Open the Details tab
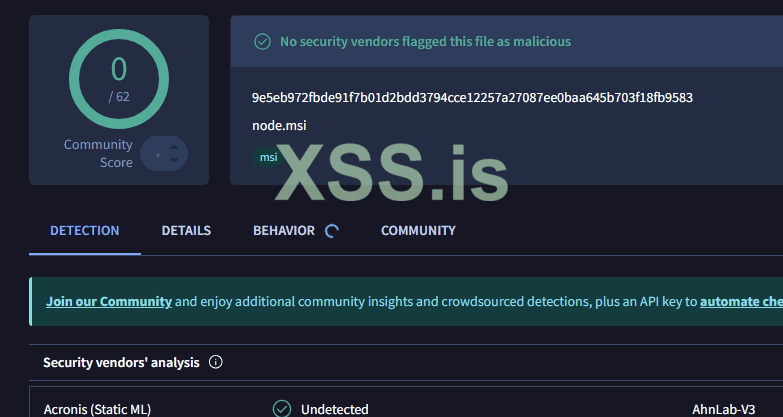783x417 pixels. 186,231
